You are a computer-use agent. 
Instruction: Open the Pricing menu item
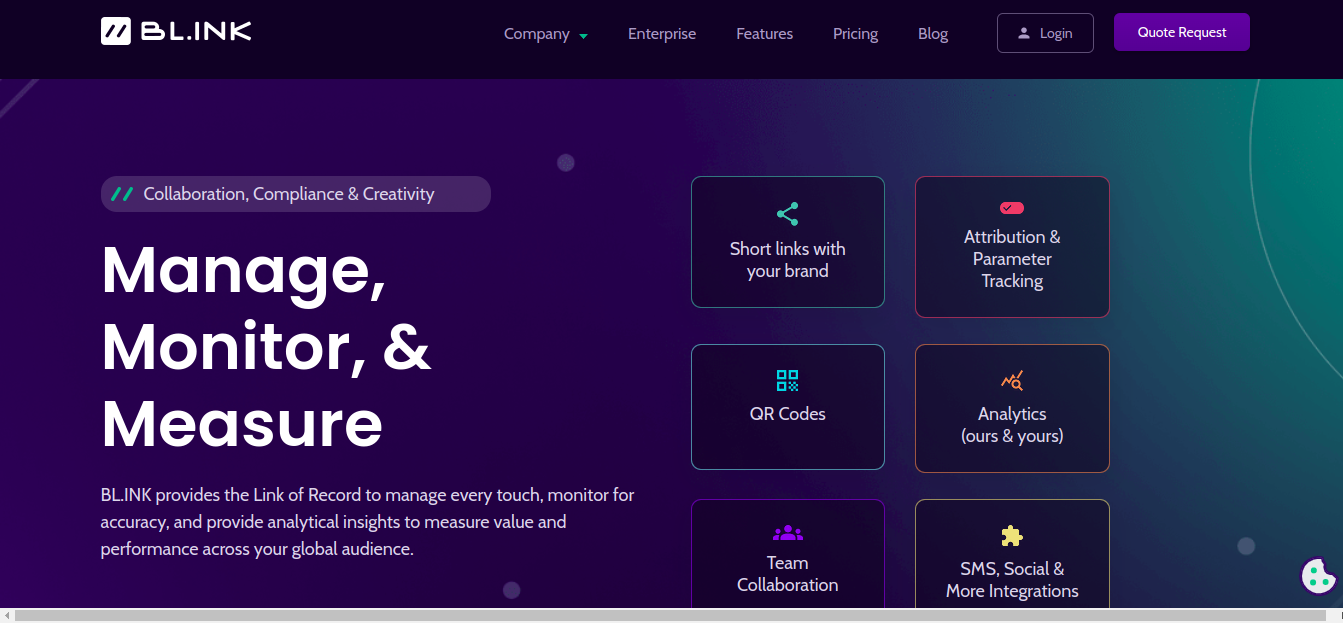point(855,34)
